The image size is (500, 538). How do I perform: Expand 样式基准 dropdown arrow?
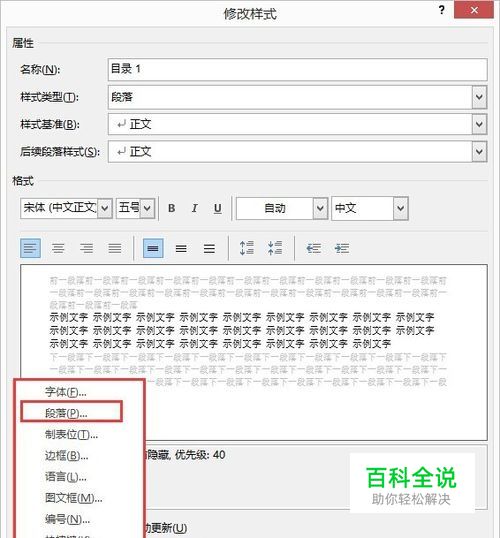pyautogui.click(x=479, y=124)
